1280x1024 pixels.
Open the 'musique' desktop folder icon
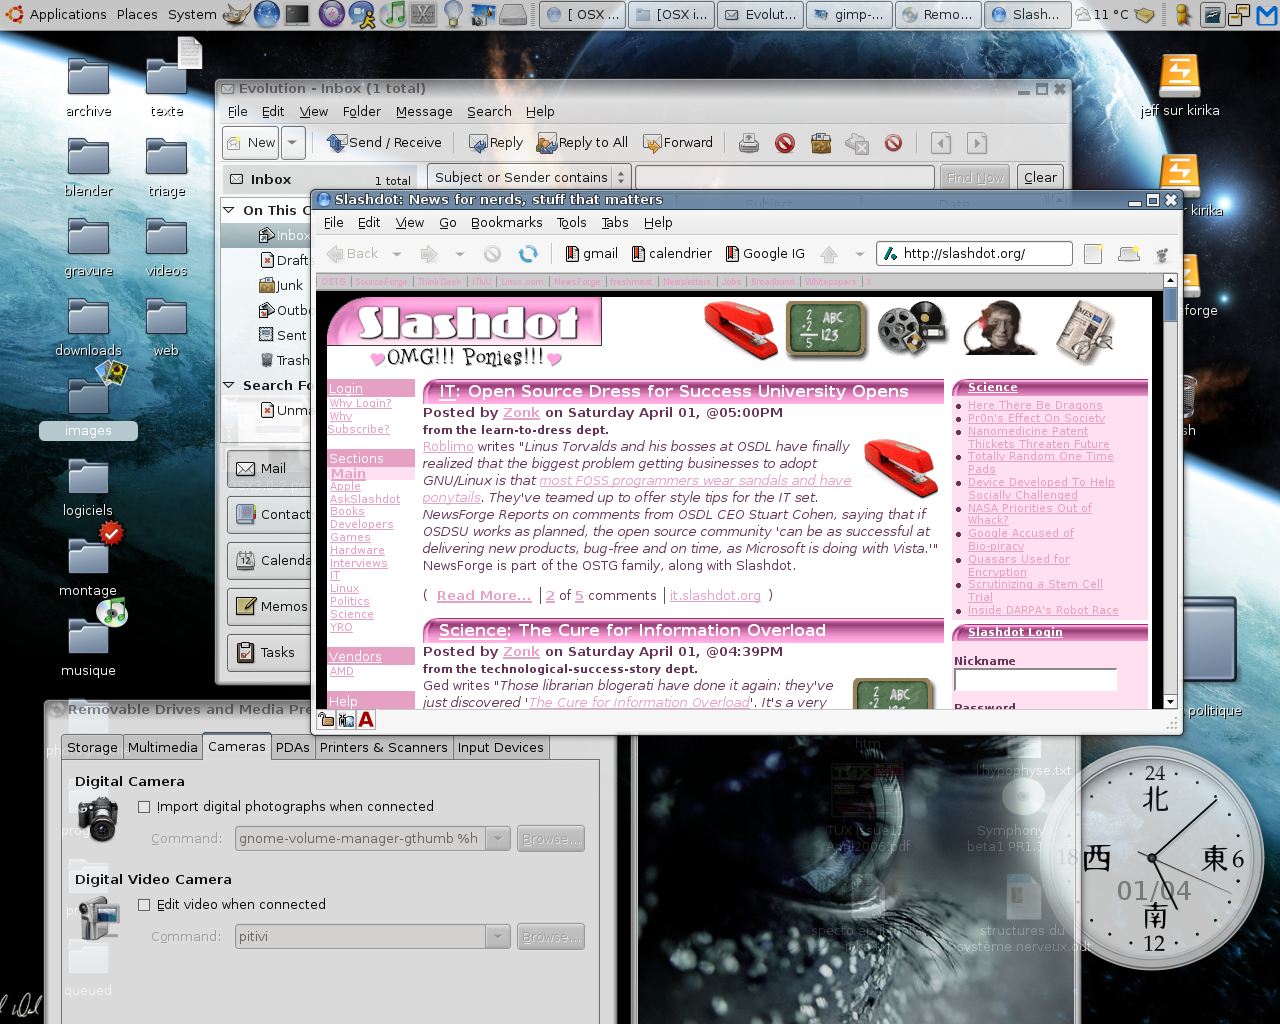[x=88, y=638]
